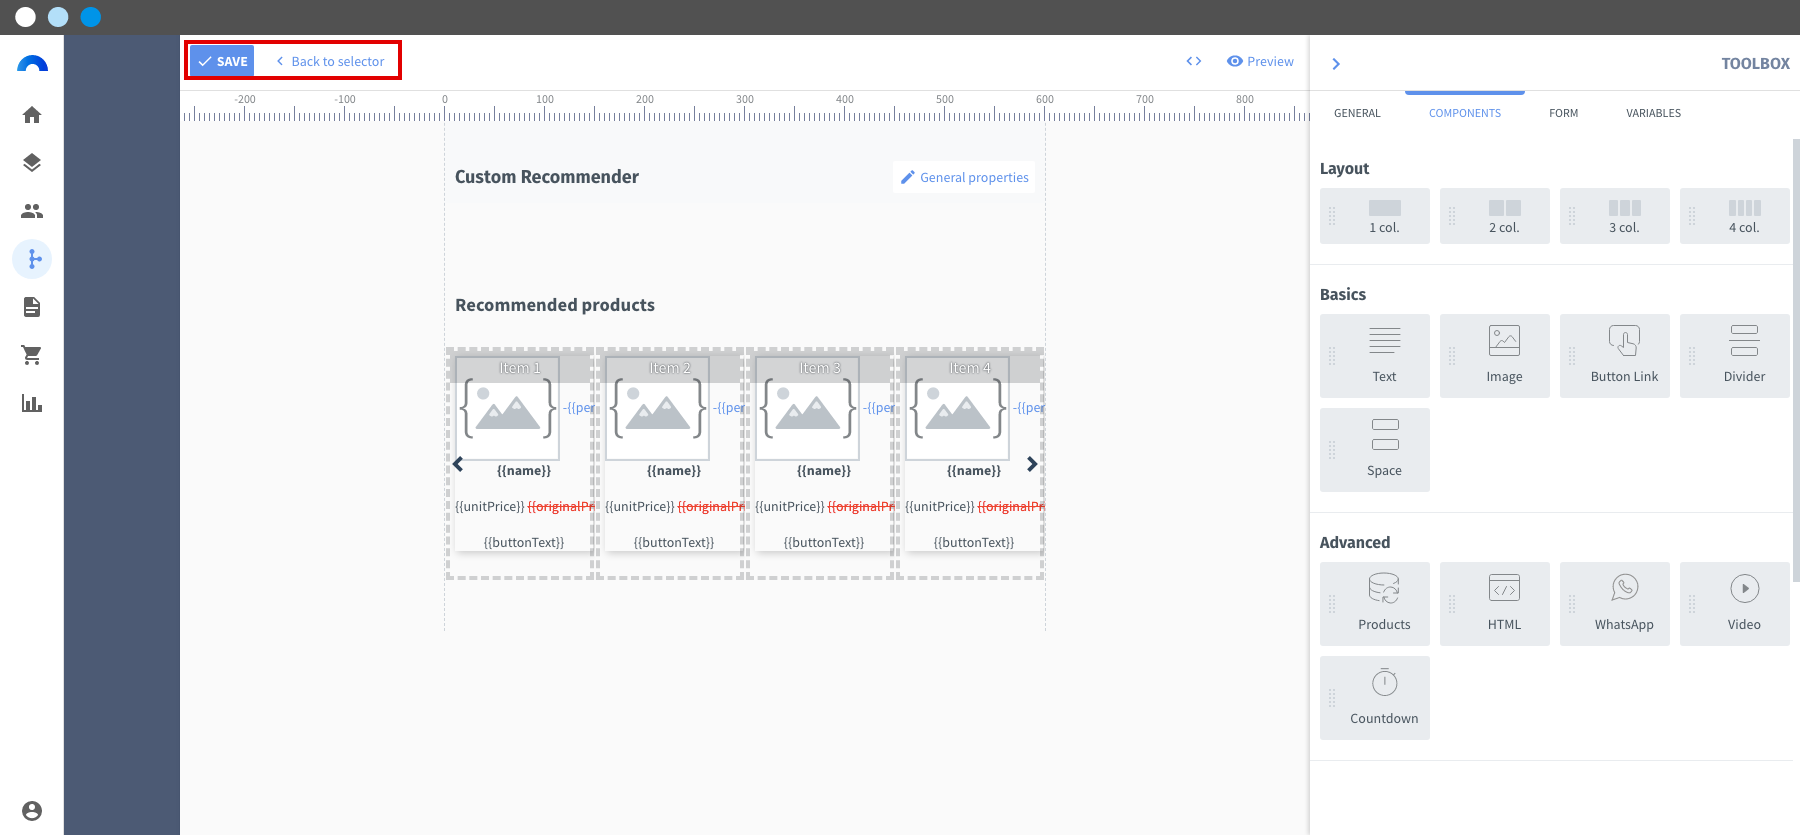Click the Custom Recommender title
1800x835 pixels.
547,177
